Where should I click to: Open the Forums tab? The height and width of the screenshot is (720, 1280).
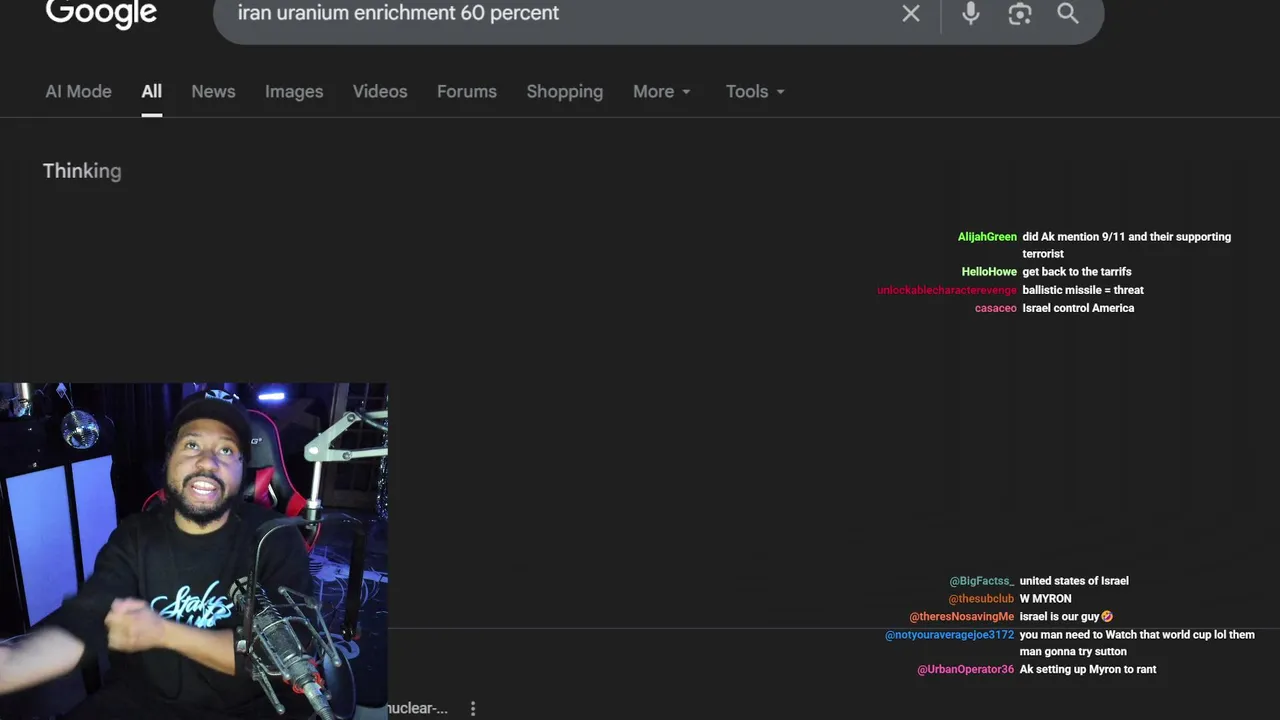(x=467, y=91)
